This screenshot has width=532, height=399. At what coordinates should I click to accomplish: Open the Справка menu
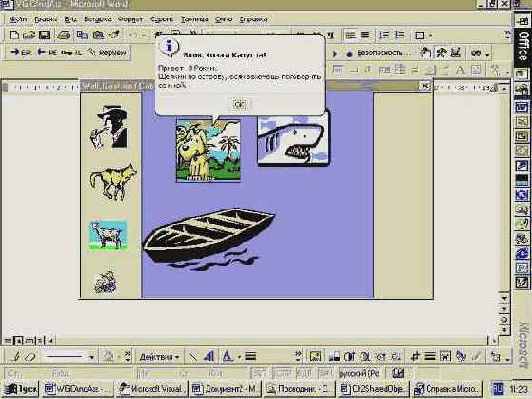pos(253,19)
